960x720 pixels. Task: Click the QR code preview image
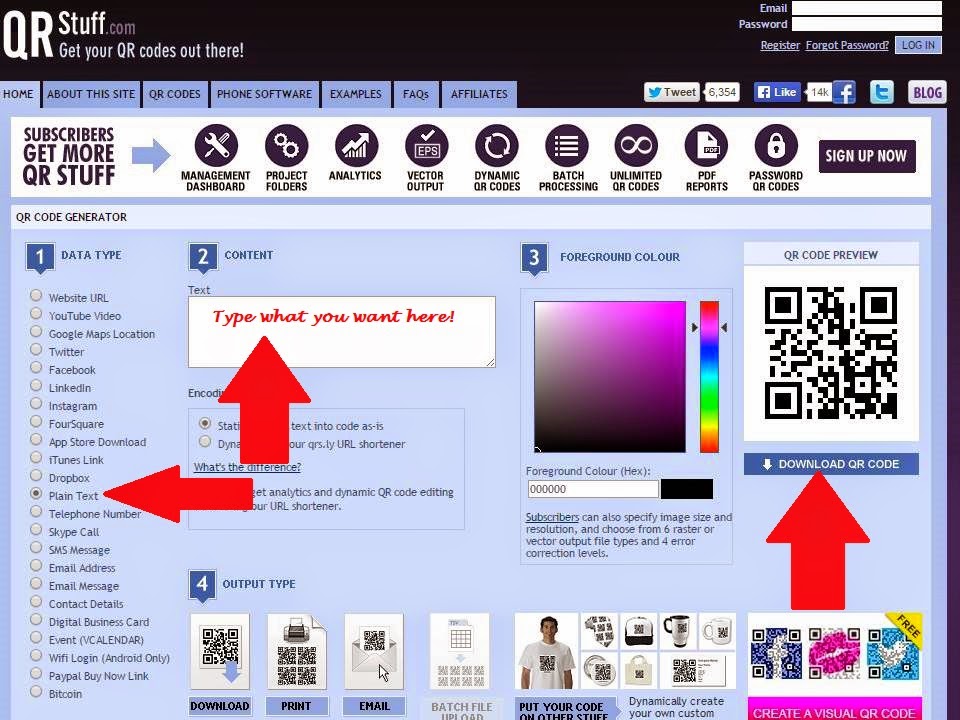tap(831, 353)
